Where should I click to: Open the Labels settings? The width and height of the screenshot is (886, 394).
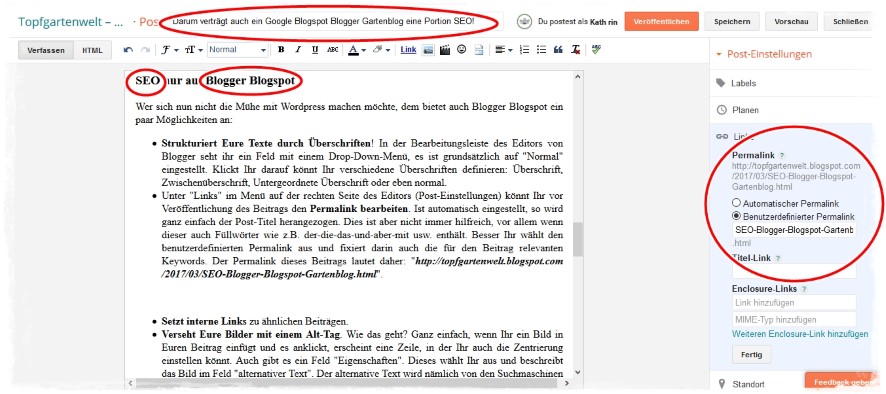[743, 83]
